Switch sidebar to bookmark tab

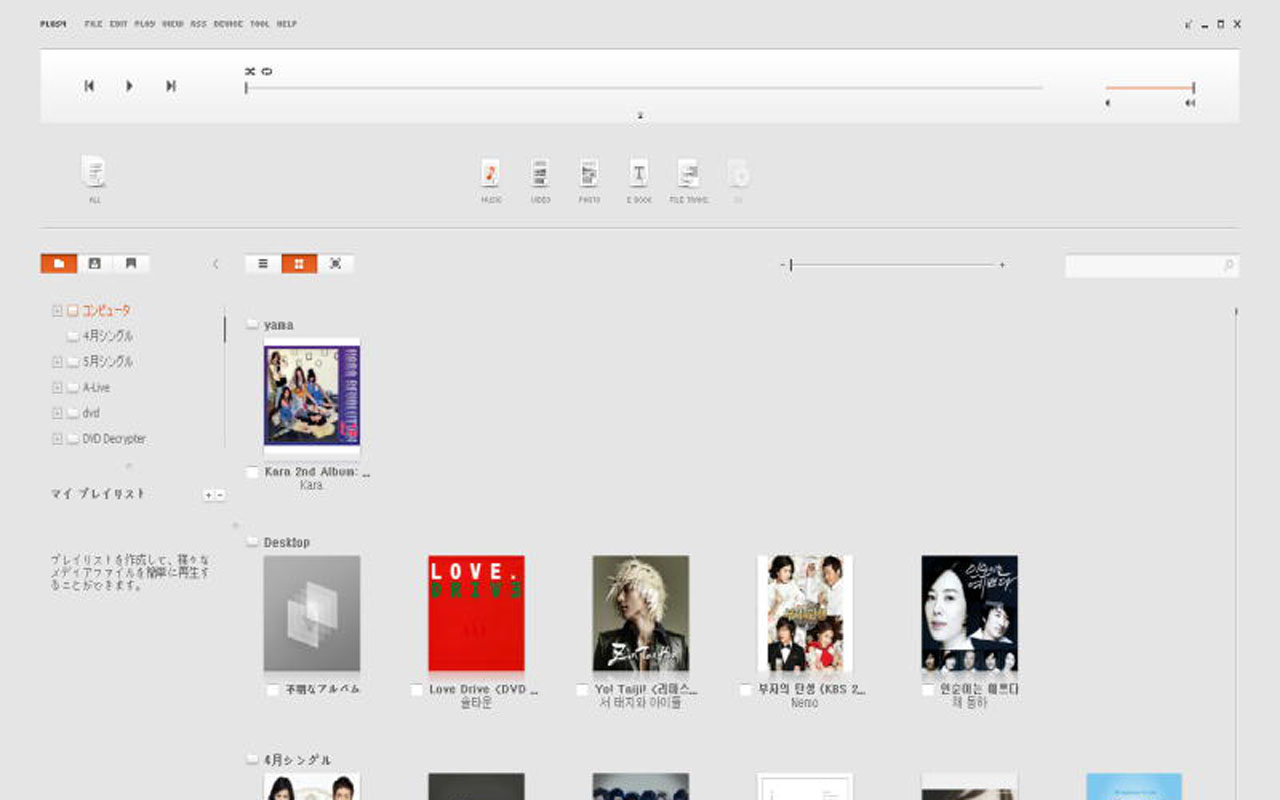(x=131, y=264)
